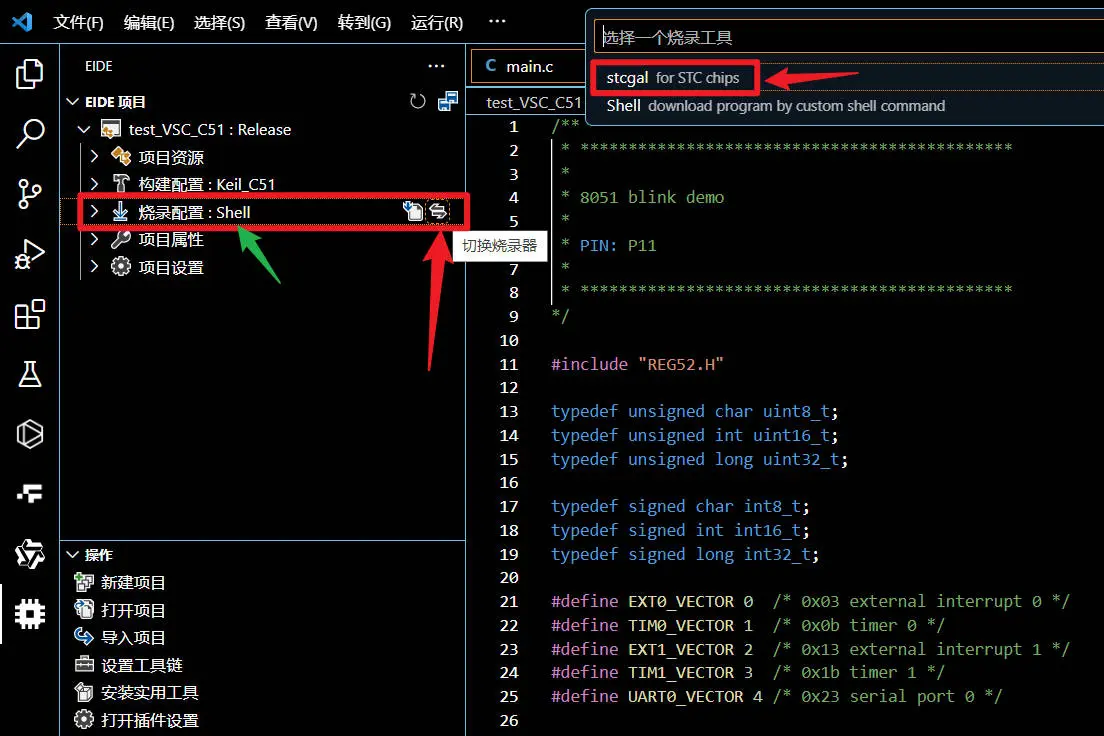Open the 文件(F) menu
The height and width of the screenshot is (736, 1104).
tap(78, 23)
